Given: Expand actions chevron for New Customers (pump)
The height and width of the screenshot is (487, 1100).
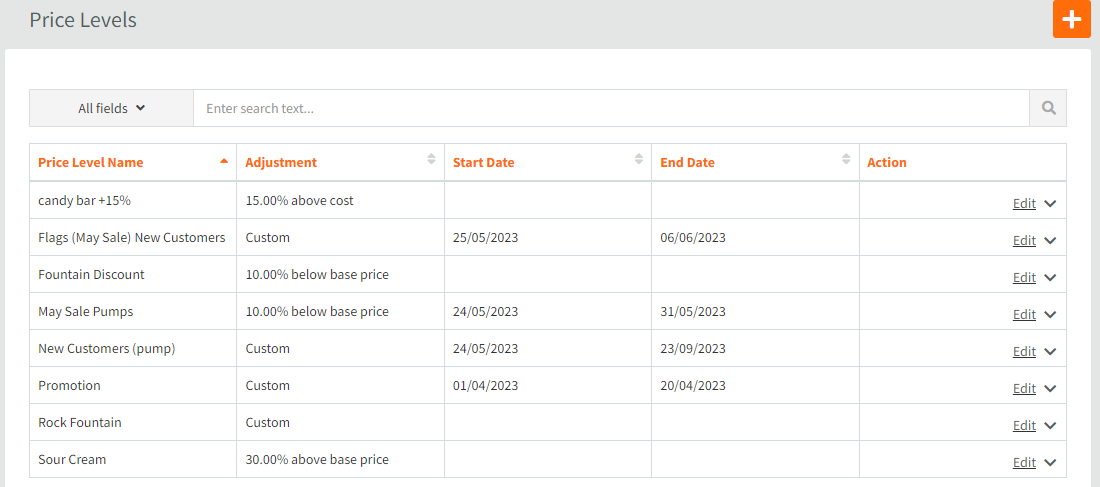Looking at the screenshot, I should pyautogui.click(x=1049, y=352).
